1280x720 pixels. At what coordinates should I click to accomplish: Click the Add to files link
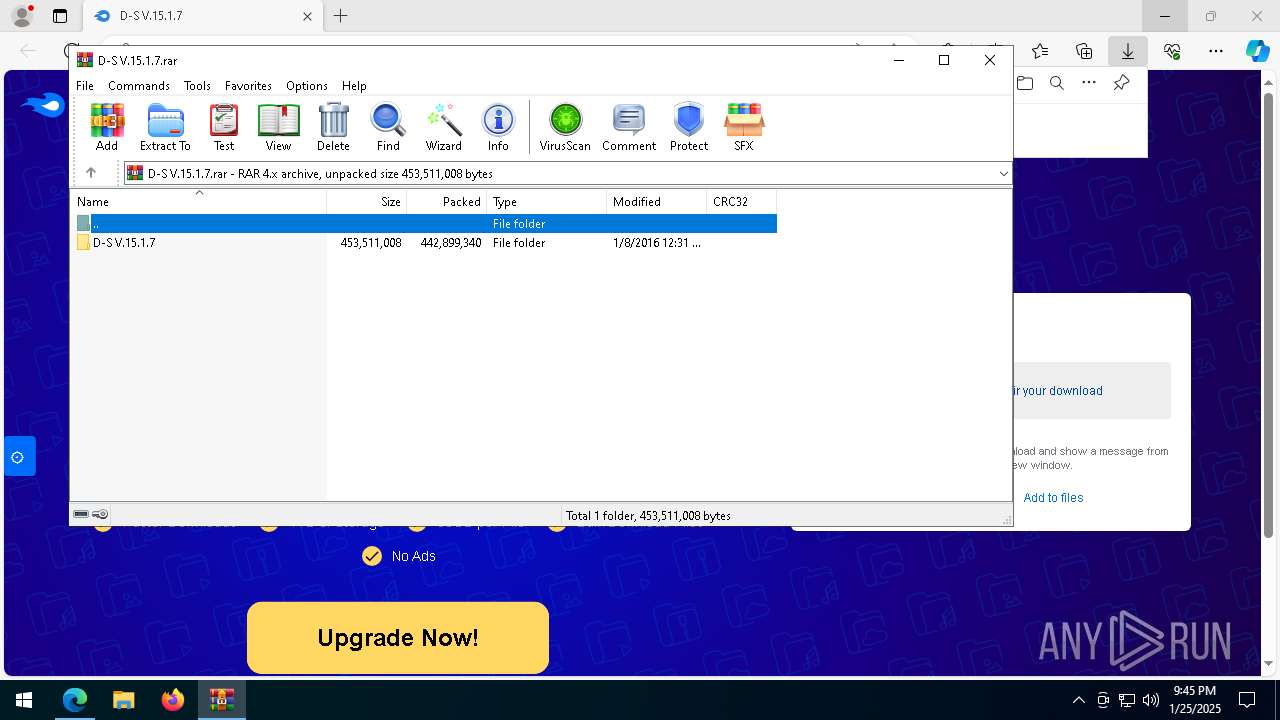pos(1053,498)
